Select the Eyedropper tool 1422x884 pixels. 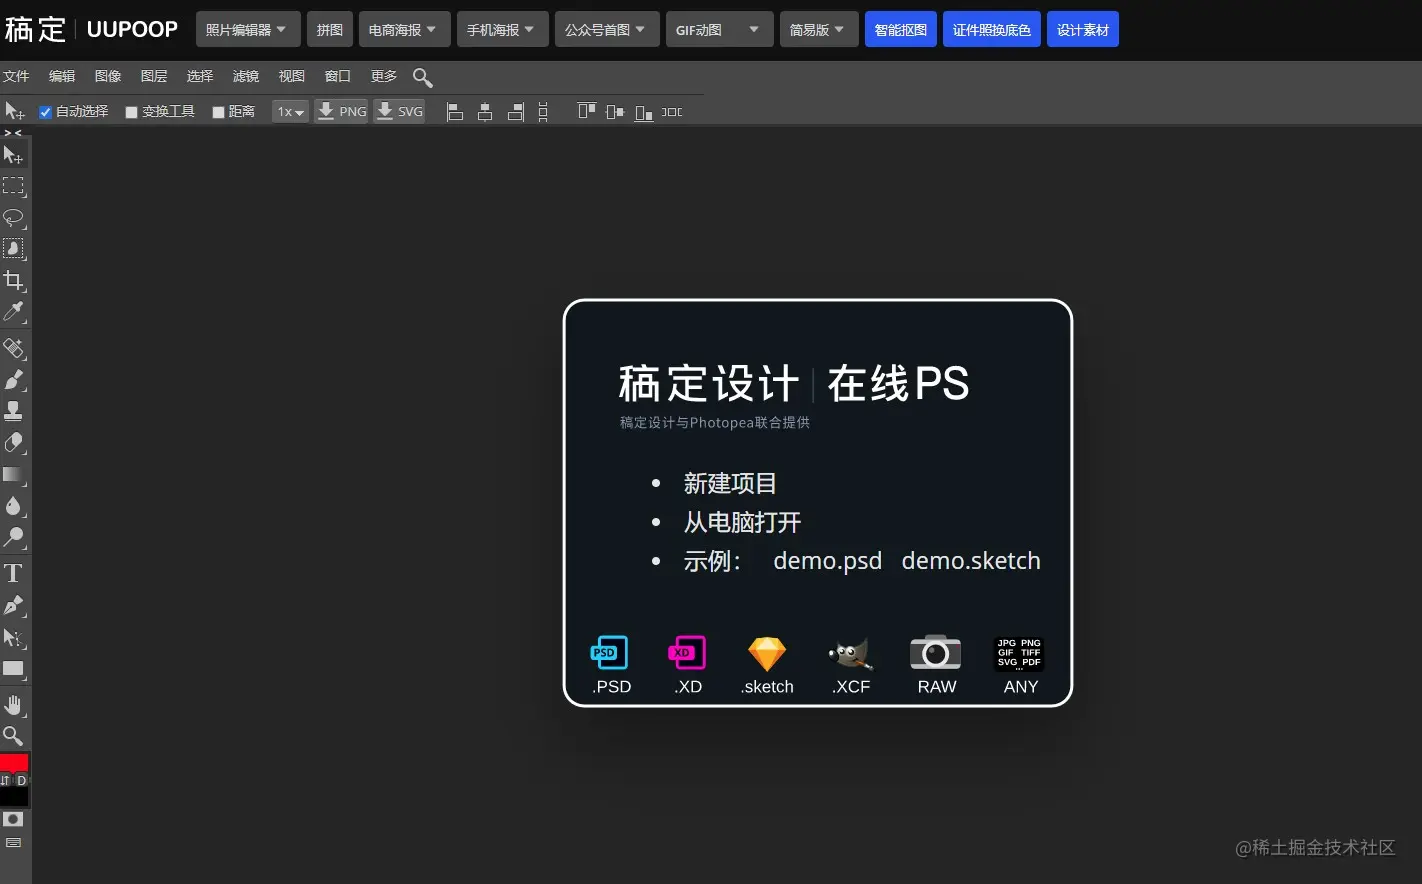coord(13,311)
